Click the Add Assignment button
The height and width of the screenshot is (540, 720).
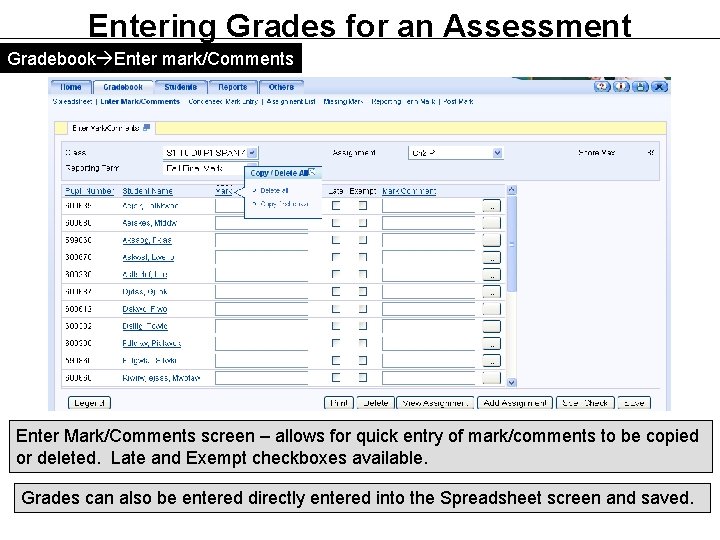pos(515,403)
